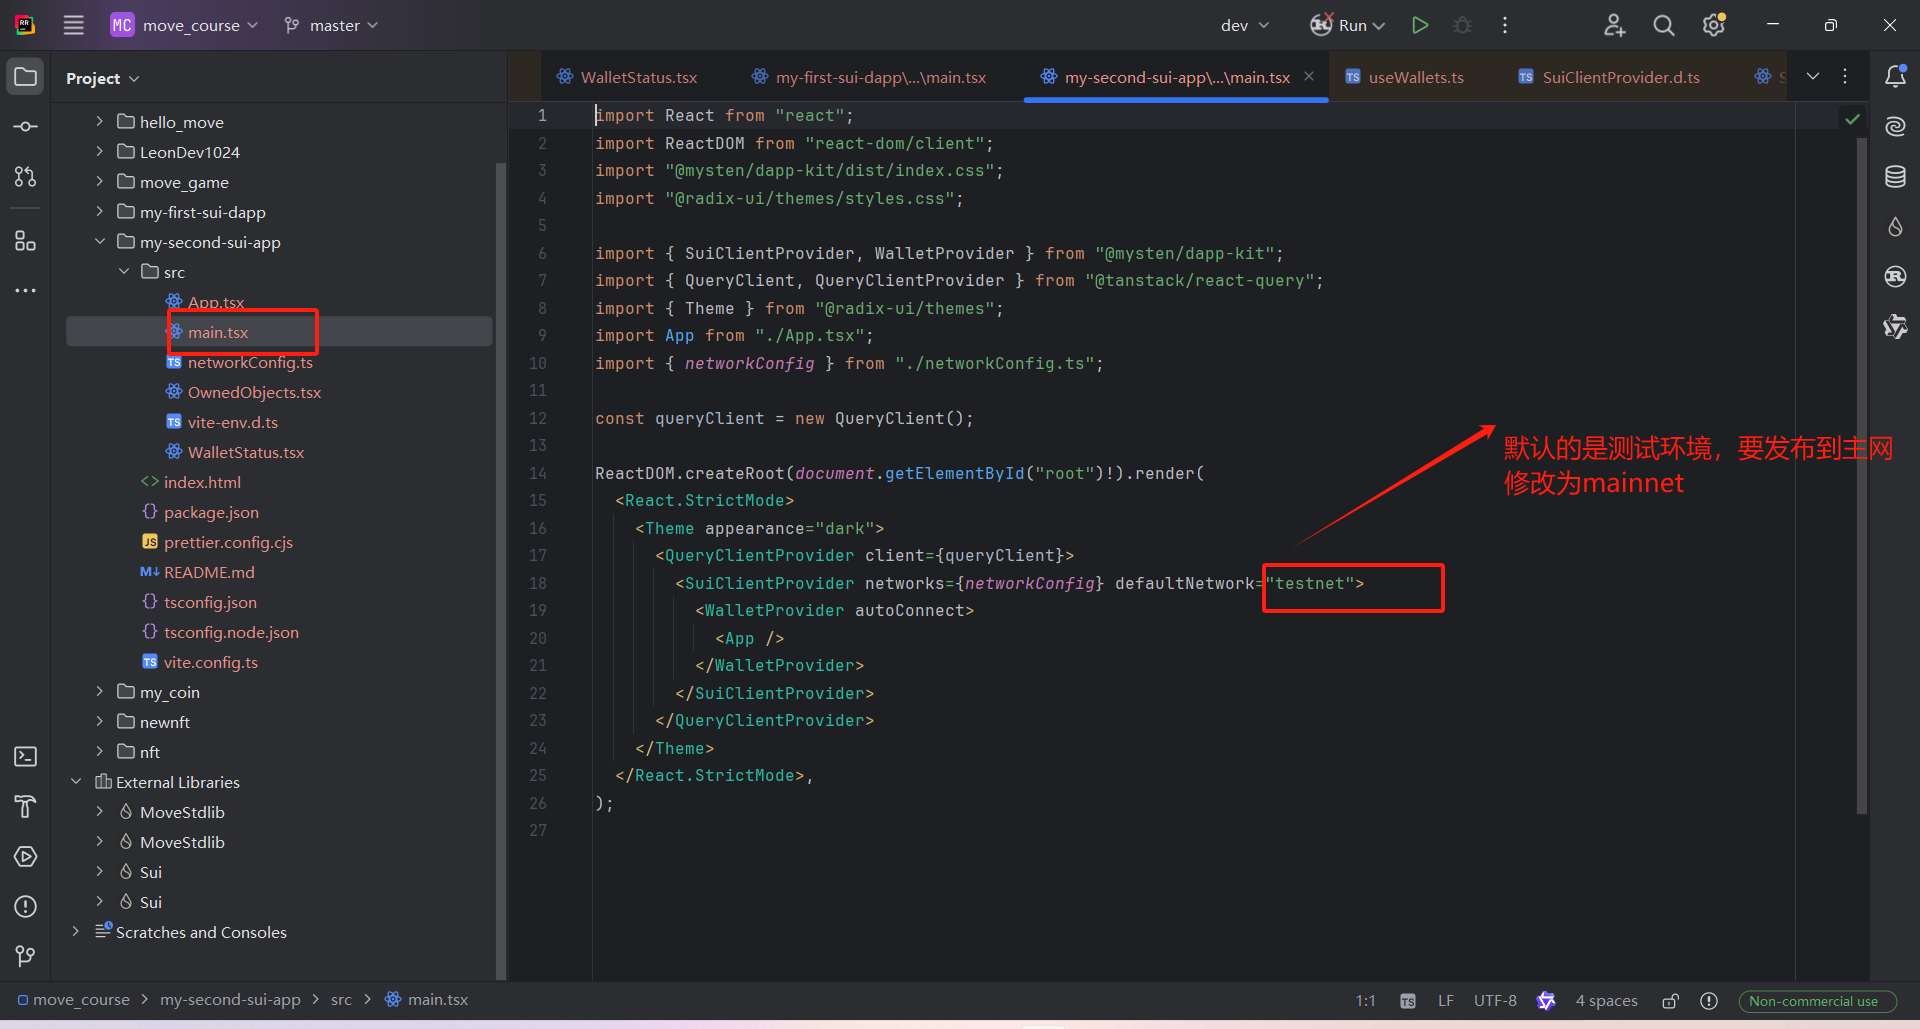Click the green inspection checkmark in editor
The image size is (1920, 1029).
click(1852, 119)
